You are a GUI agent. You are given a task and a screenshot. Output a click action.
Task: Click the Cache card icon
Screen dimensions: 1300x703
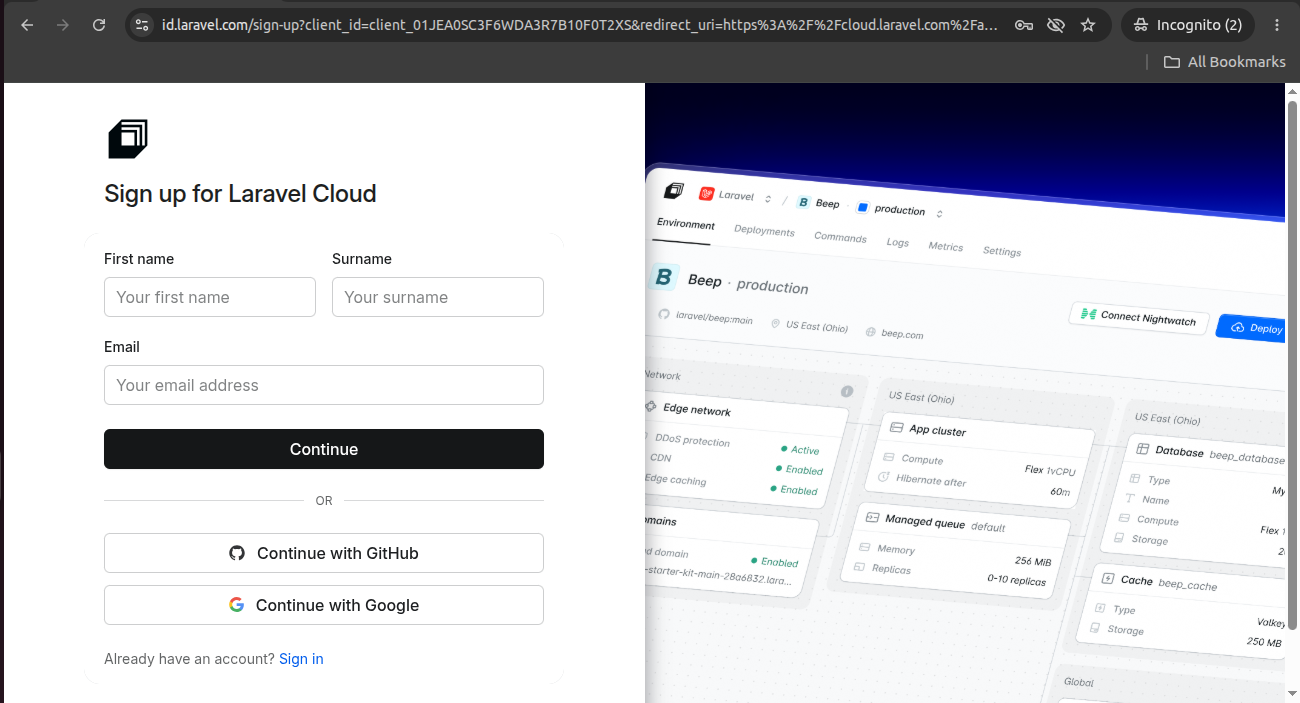coord(1108,578)
